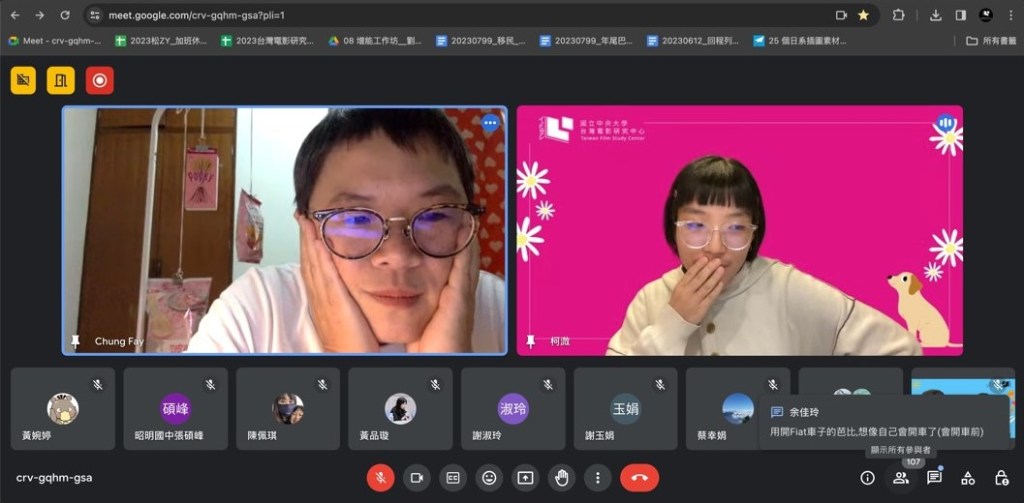Turn on closed captions

pyautogui.click(x=452, y=478)
